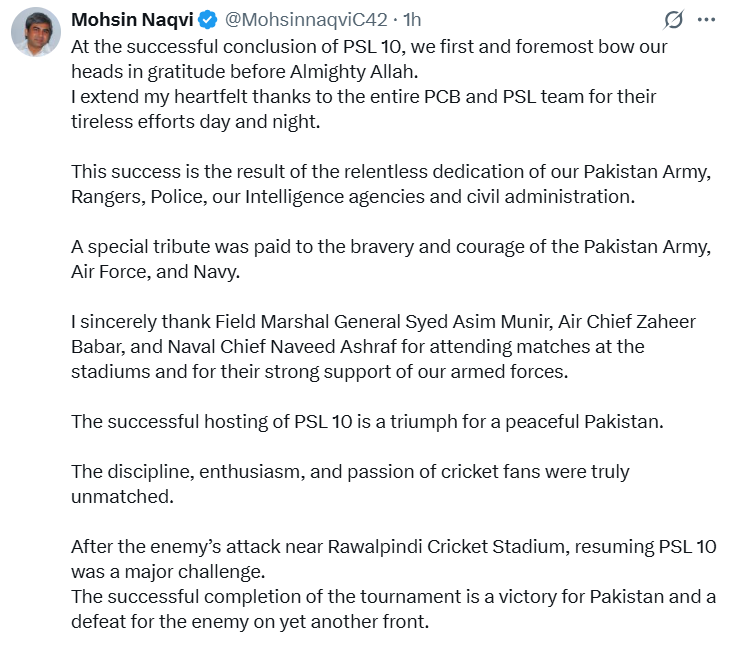The image size is (730, 651).
Task: Click the Mohsin Naqvi display name
Action: [132, 20]
